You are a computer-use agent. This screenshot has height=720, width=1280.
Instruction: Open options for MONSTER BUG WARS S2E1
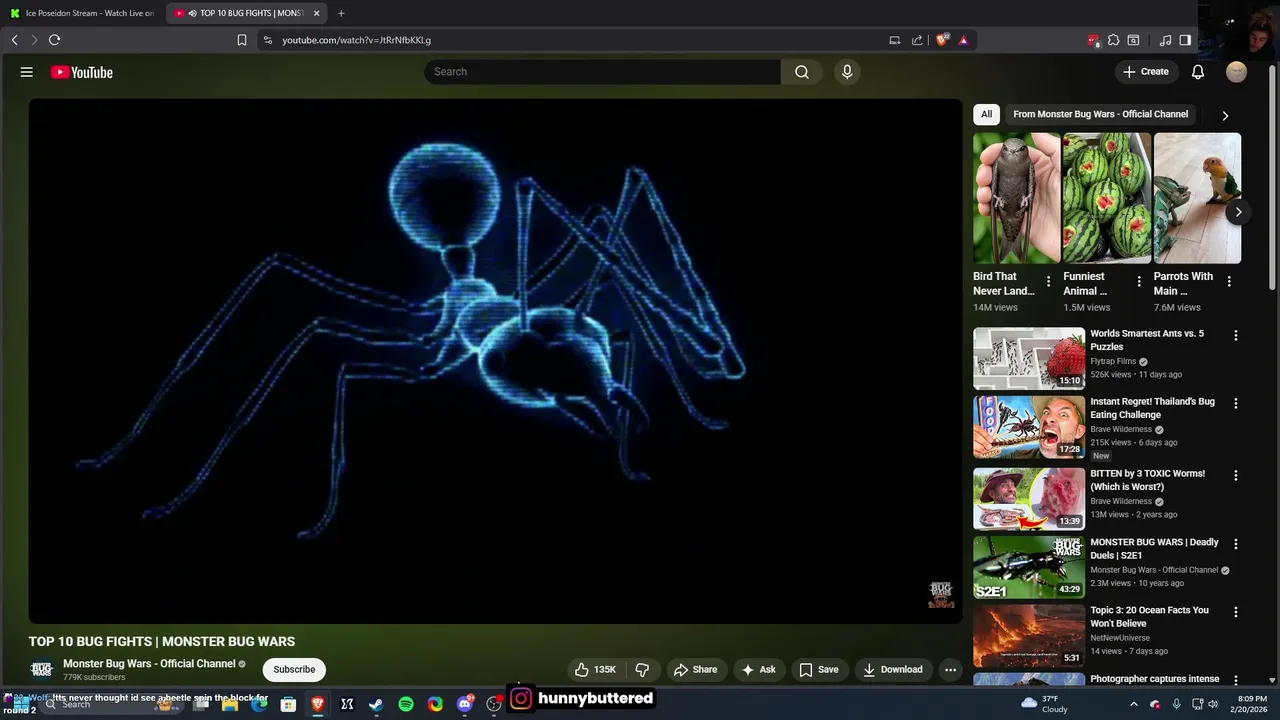tap(1236, 545)
